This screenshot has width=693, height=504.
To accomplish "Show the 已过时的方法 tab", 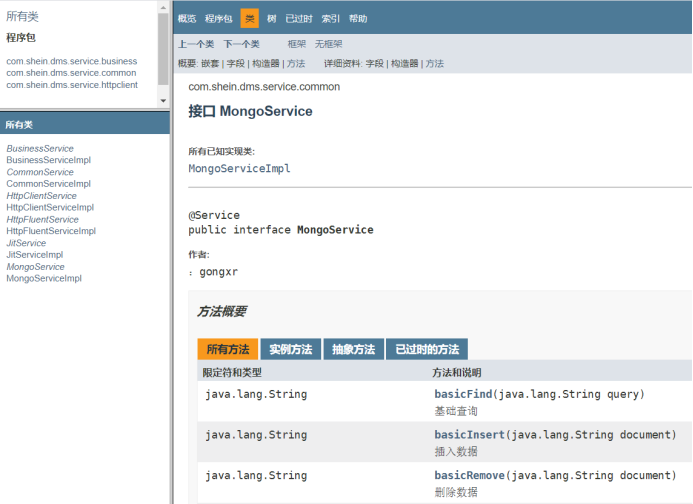I will [x=426, y=350].
